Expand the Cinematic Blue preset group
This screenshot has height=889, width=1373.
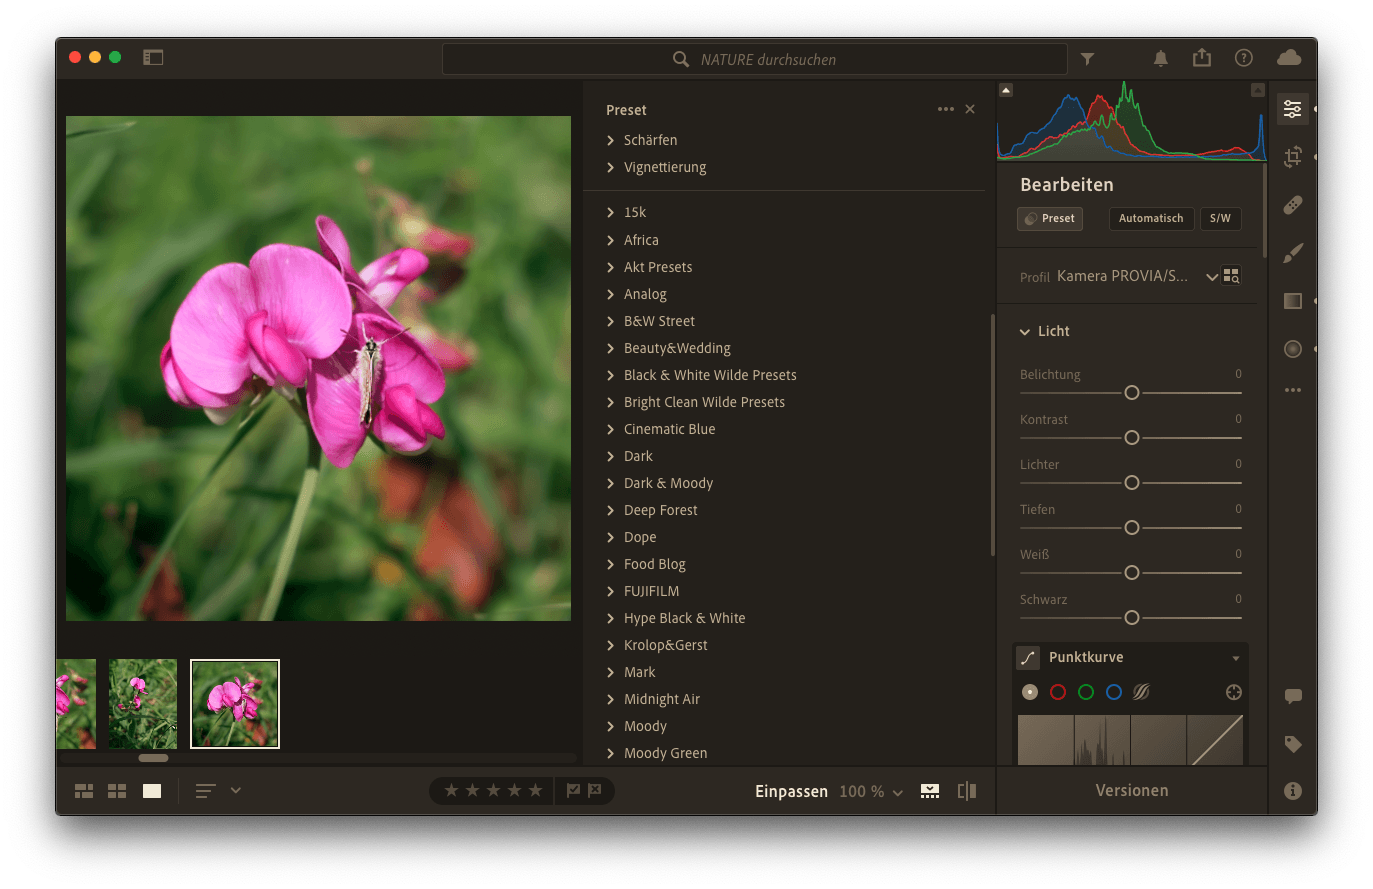point(669,429)
